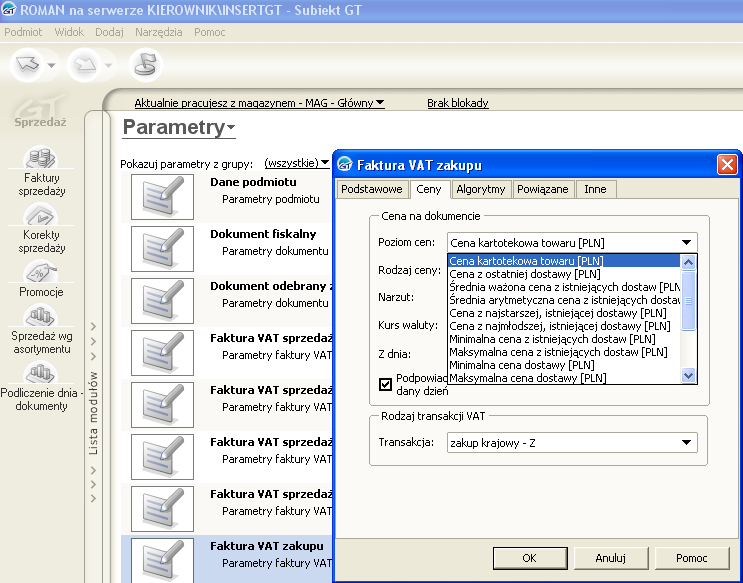Select Cena kartotekowa towaru [PLN] option
The height and width of the screenshot is (583, 743).
[564, 261]
